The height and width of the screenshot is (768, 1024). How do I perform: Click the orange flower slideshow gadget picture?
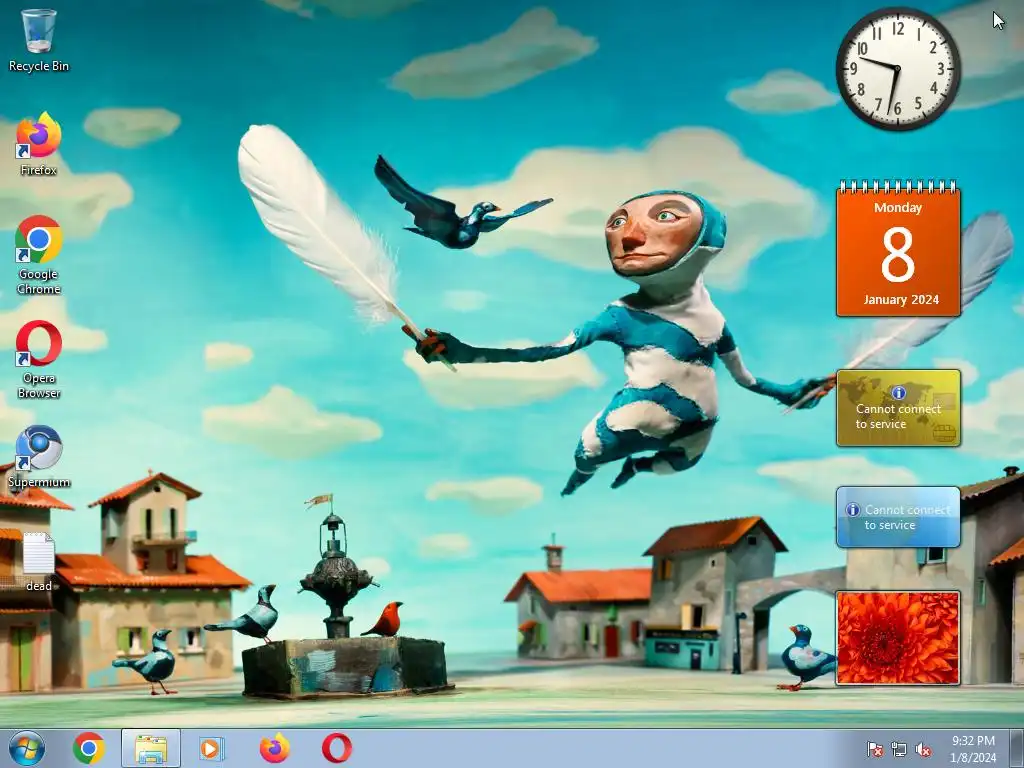(898, 638)
